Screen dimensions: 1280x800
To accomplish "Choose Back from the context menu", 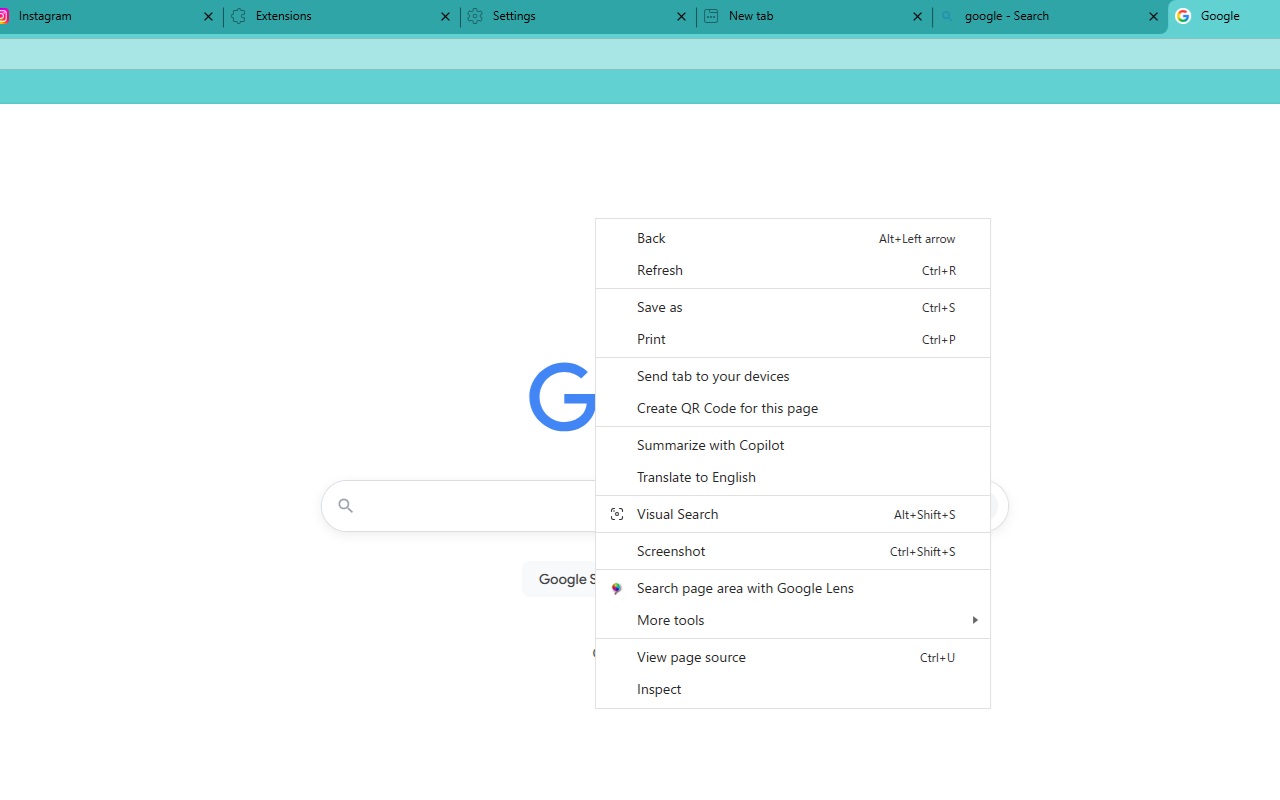I will click(793, 238).
